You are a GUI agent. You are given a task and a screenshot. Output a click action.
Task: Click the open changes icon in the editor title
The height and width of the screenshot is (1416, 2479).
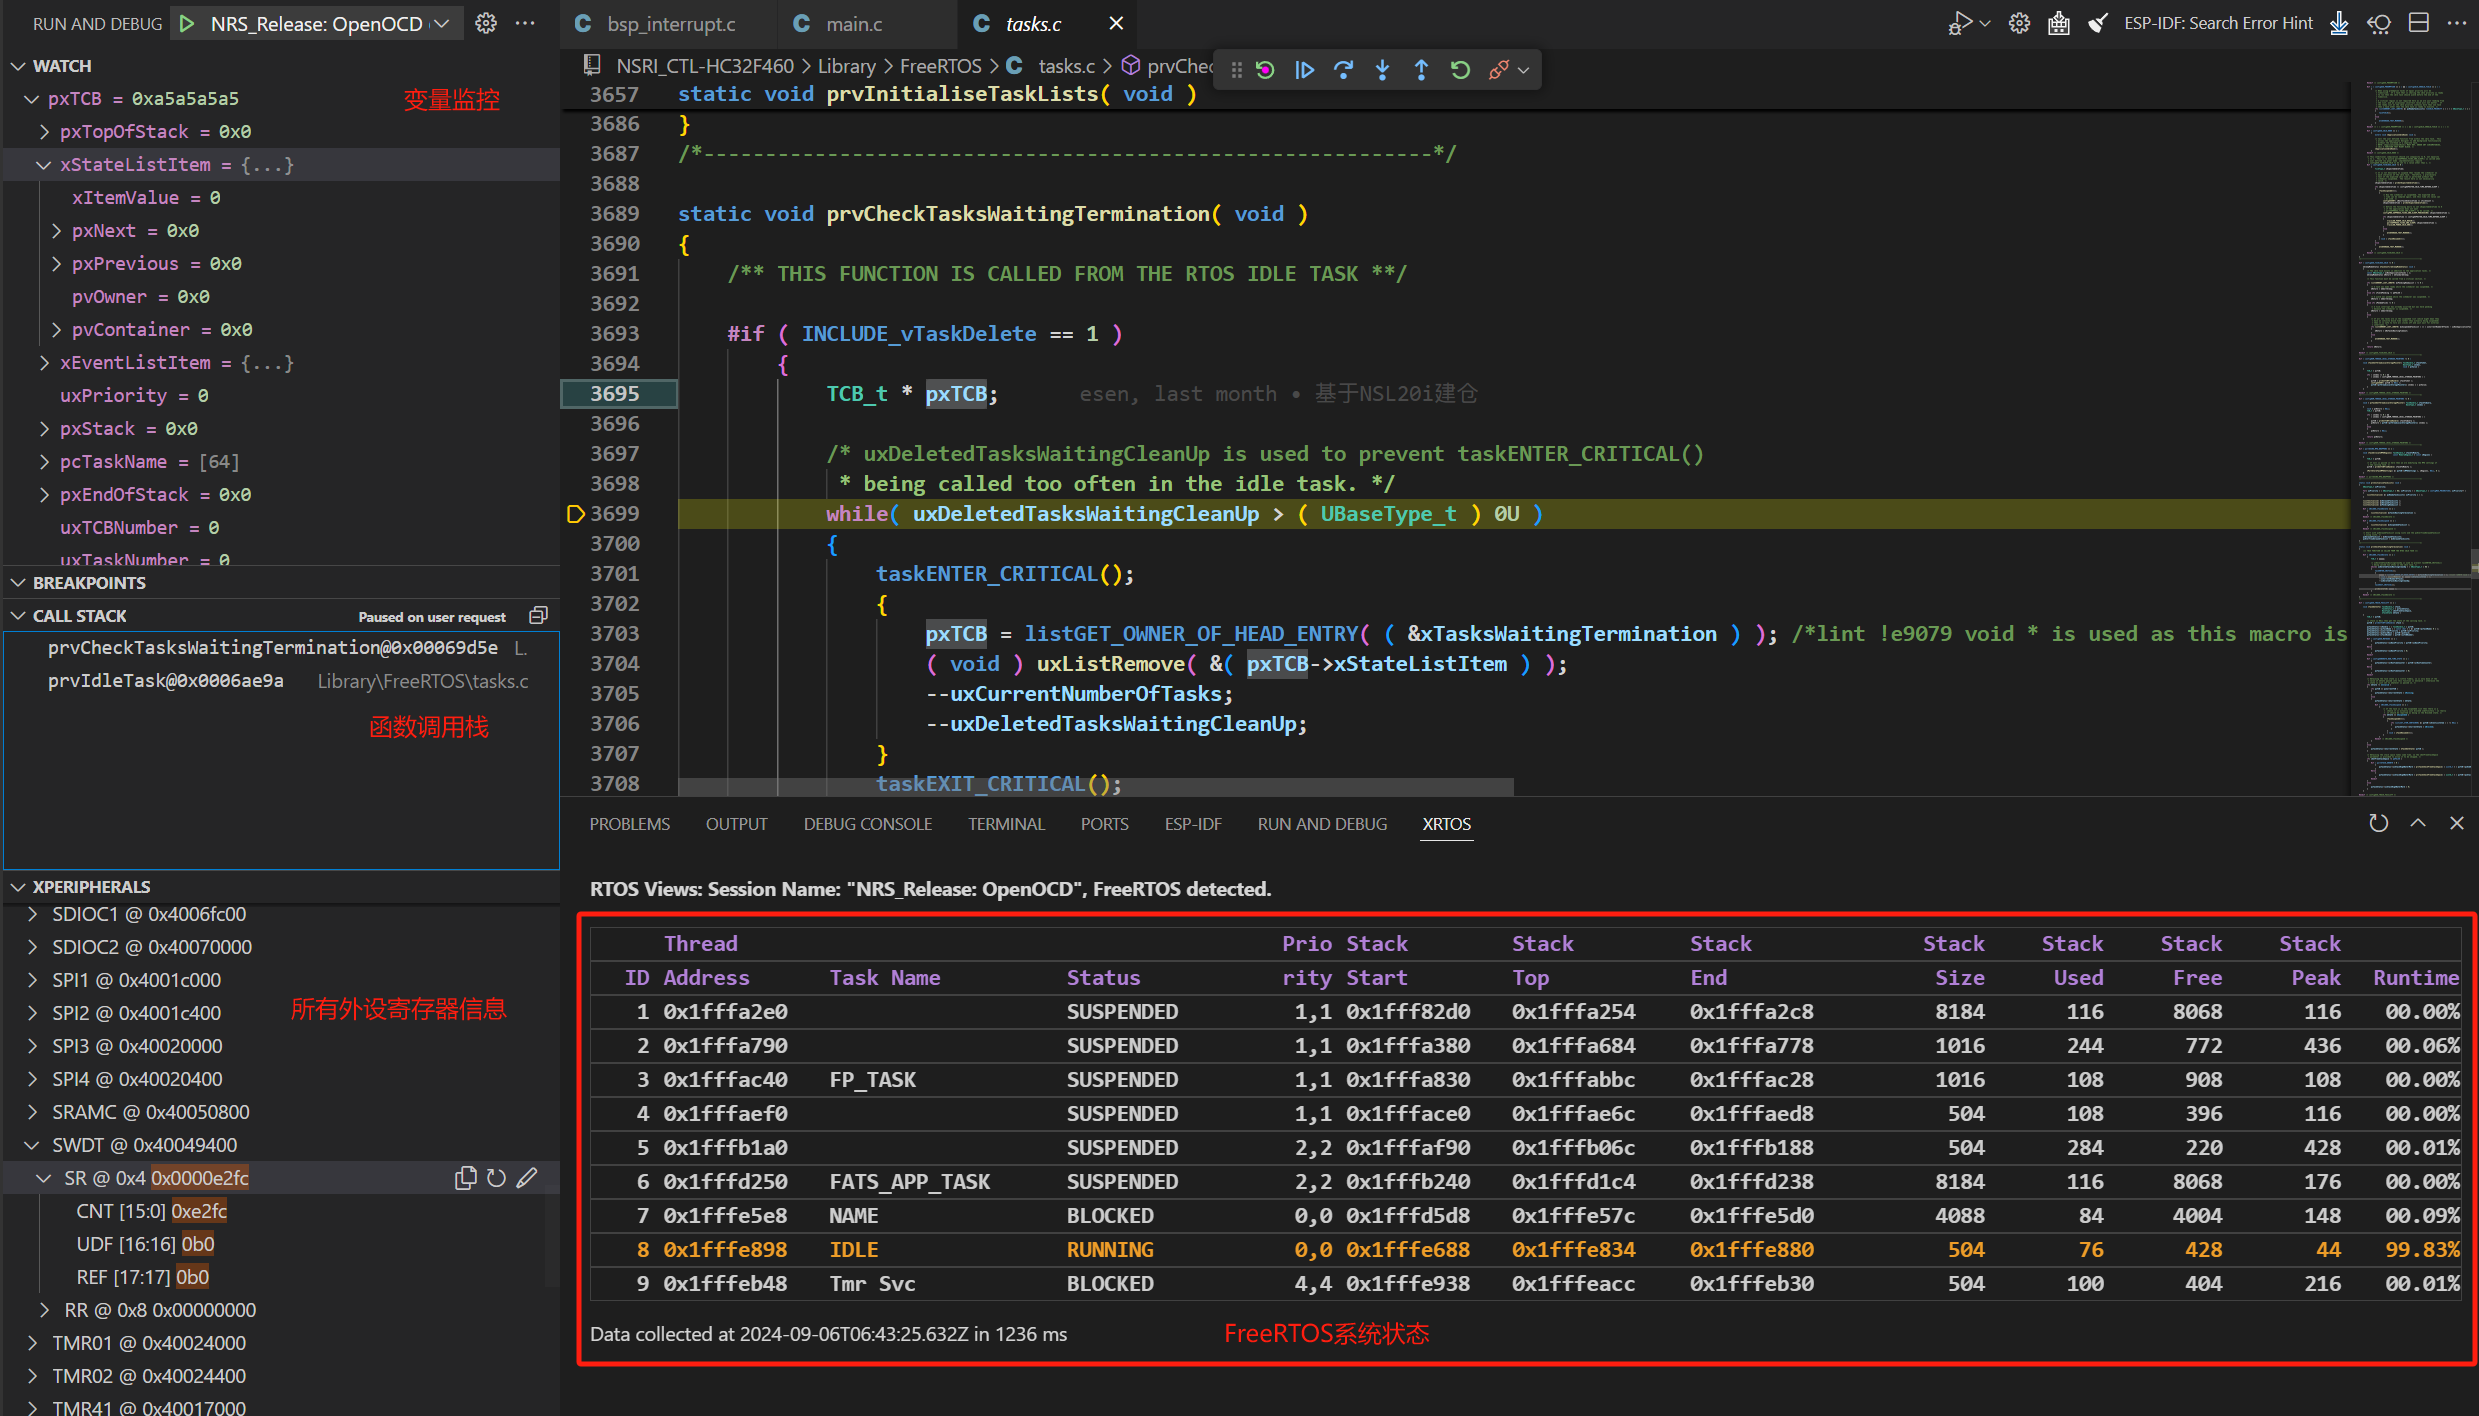[2379, 23]
